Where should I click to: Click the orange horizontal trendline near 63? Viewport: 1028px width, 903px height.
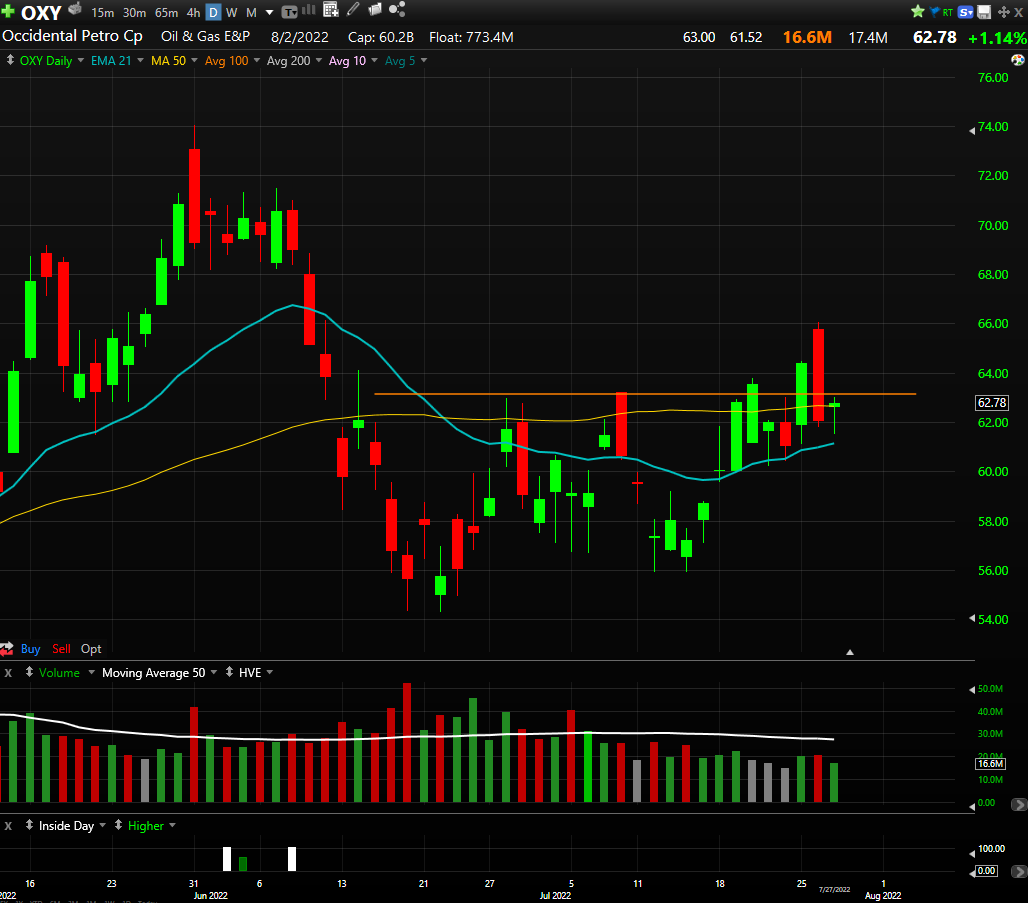click(x=644, y=393)
